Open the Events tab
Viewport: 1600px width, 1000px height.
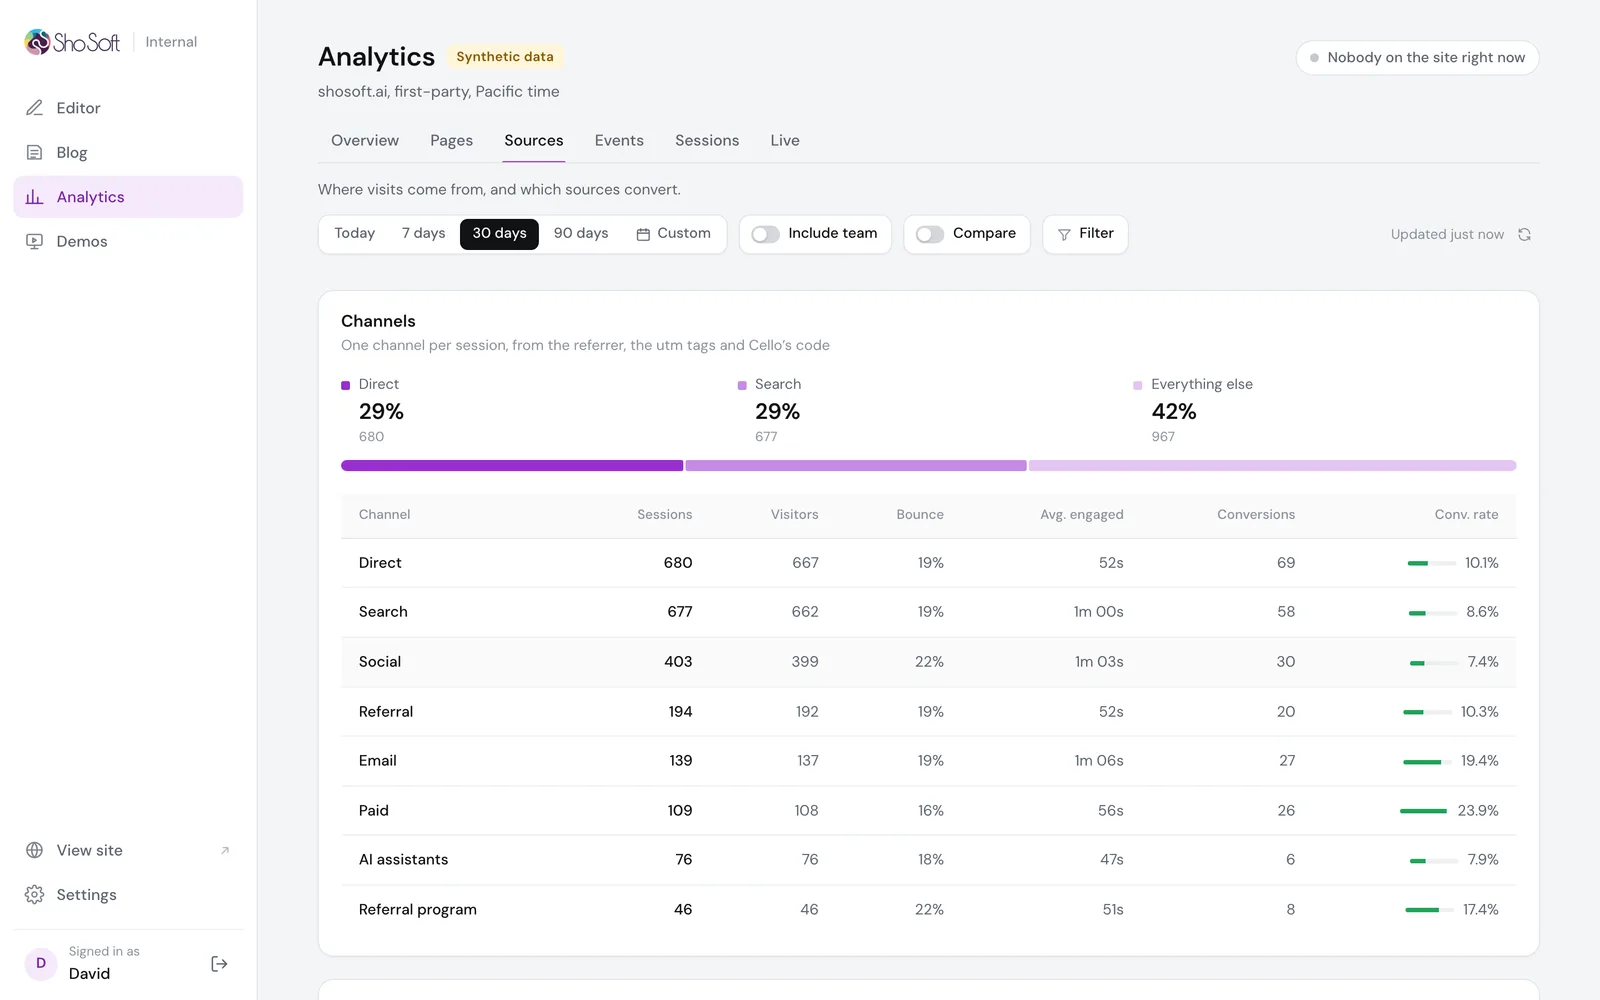619,141
